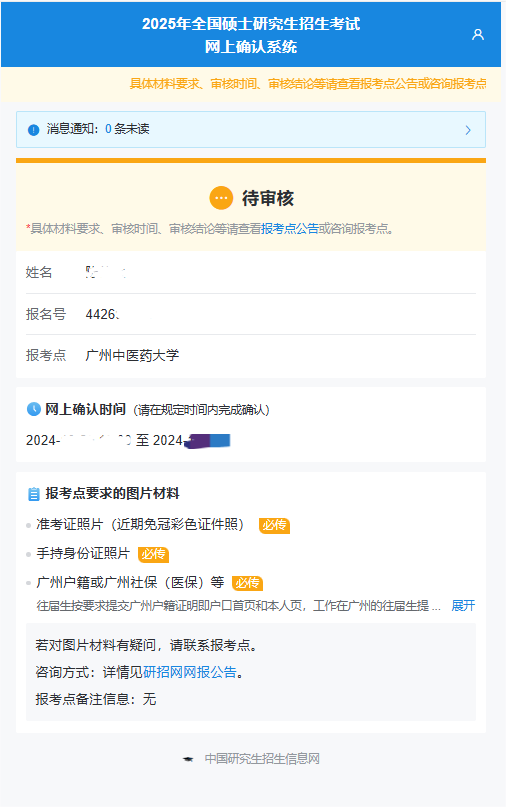Click the 0 条未读 message notification bar
Viewport: 506px width, 807px height.
[251, 130]
